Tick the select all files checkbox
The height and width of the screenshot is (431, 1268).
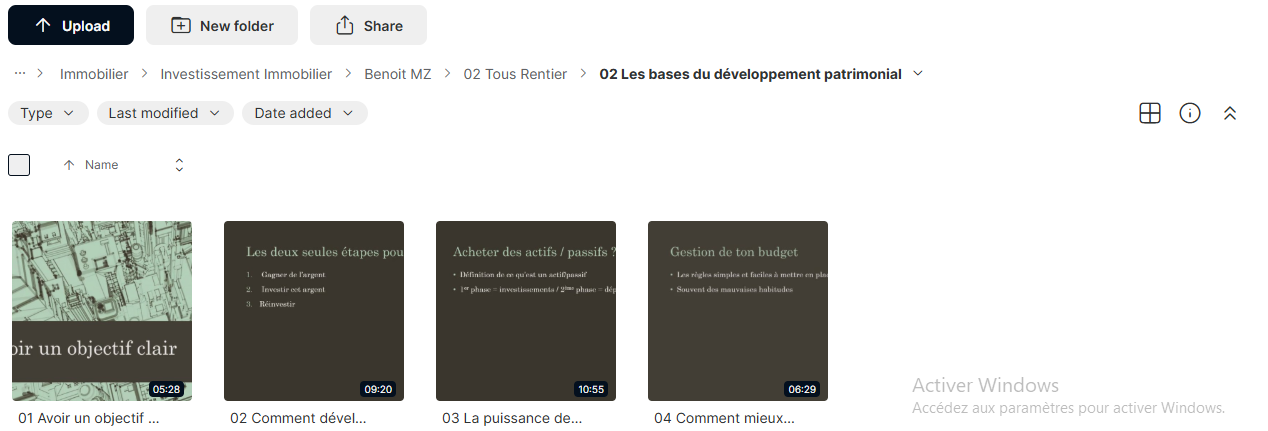(19, 165)
